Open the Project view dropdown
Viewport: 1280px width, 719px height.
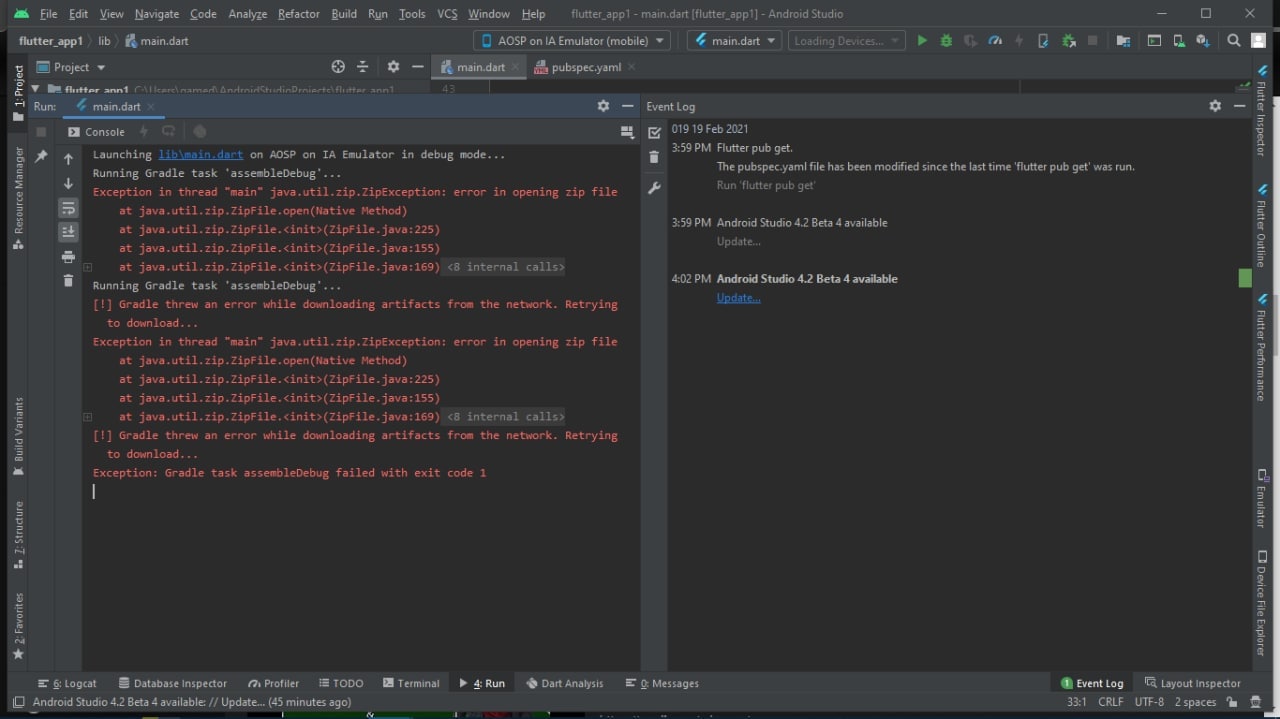click(x=71, y=67)
